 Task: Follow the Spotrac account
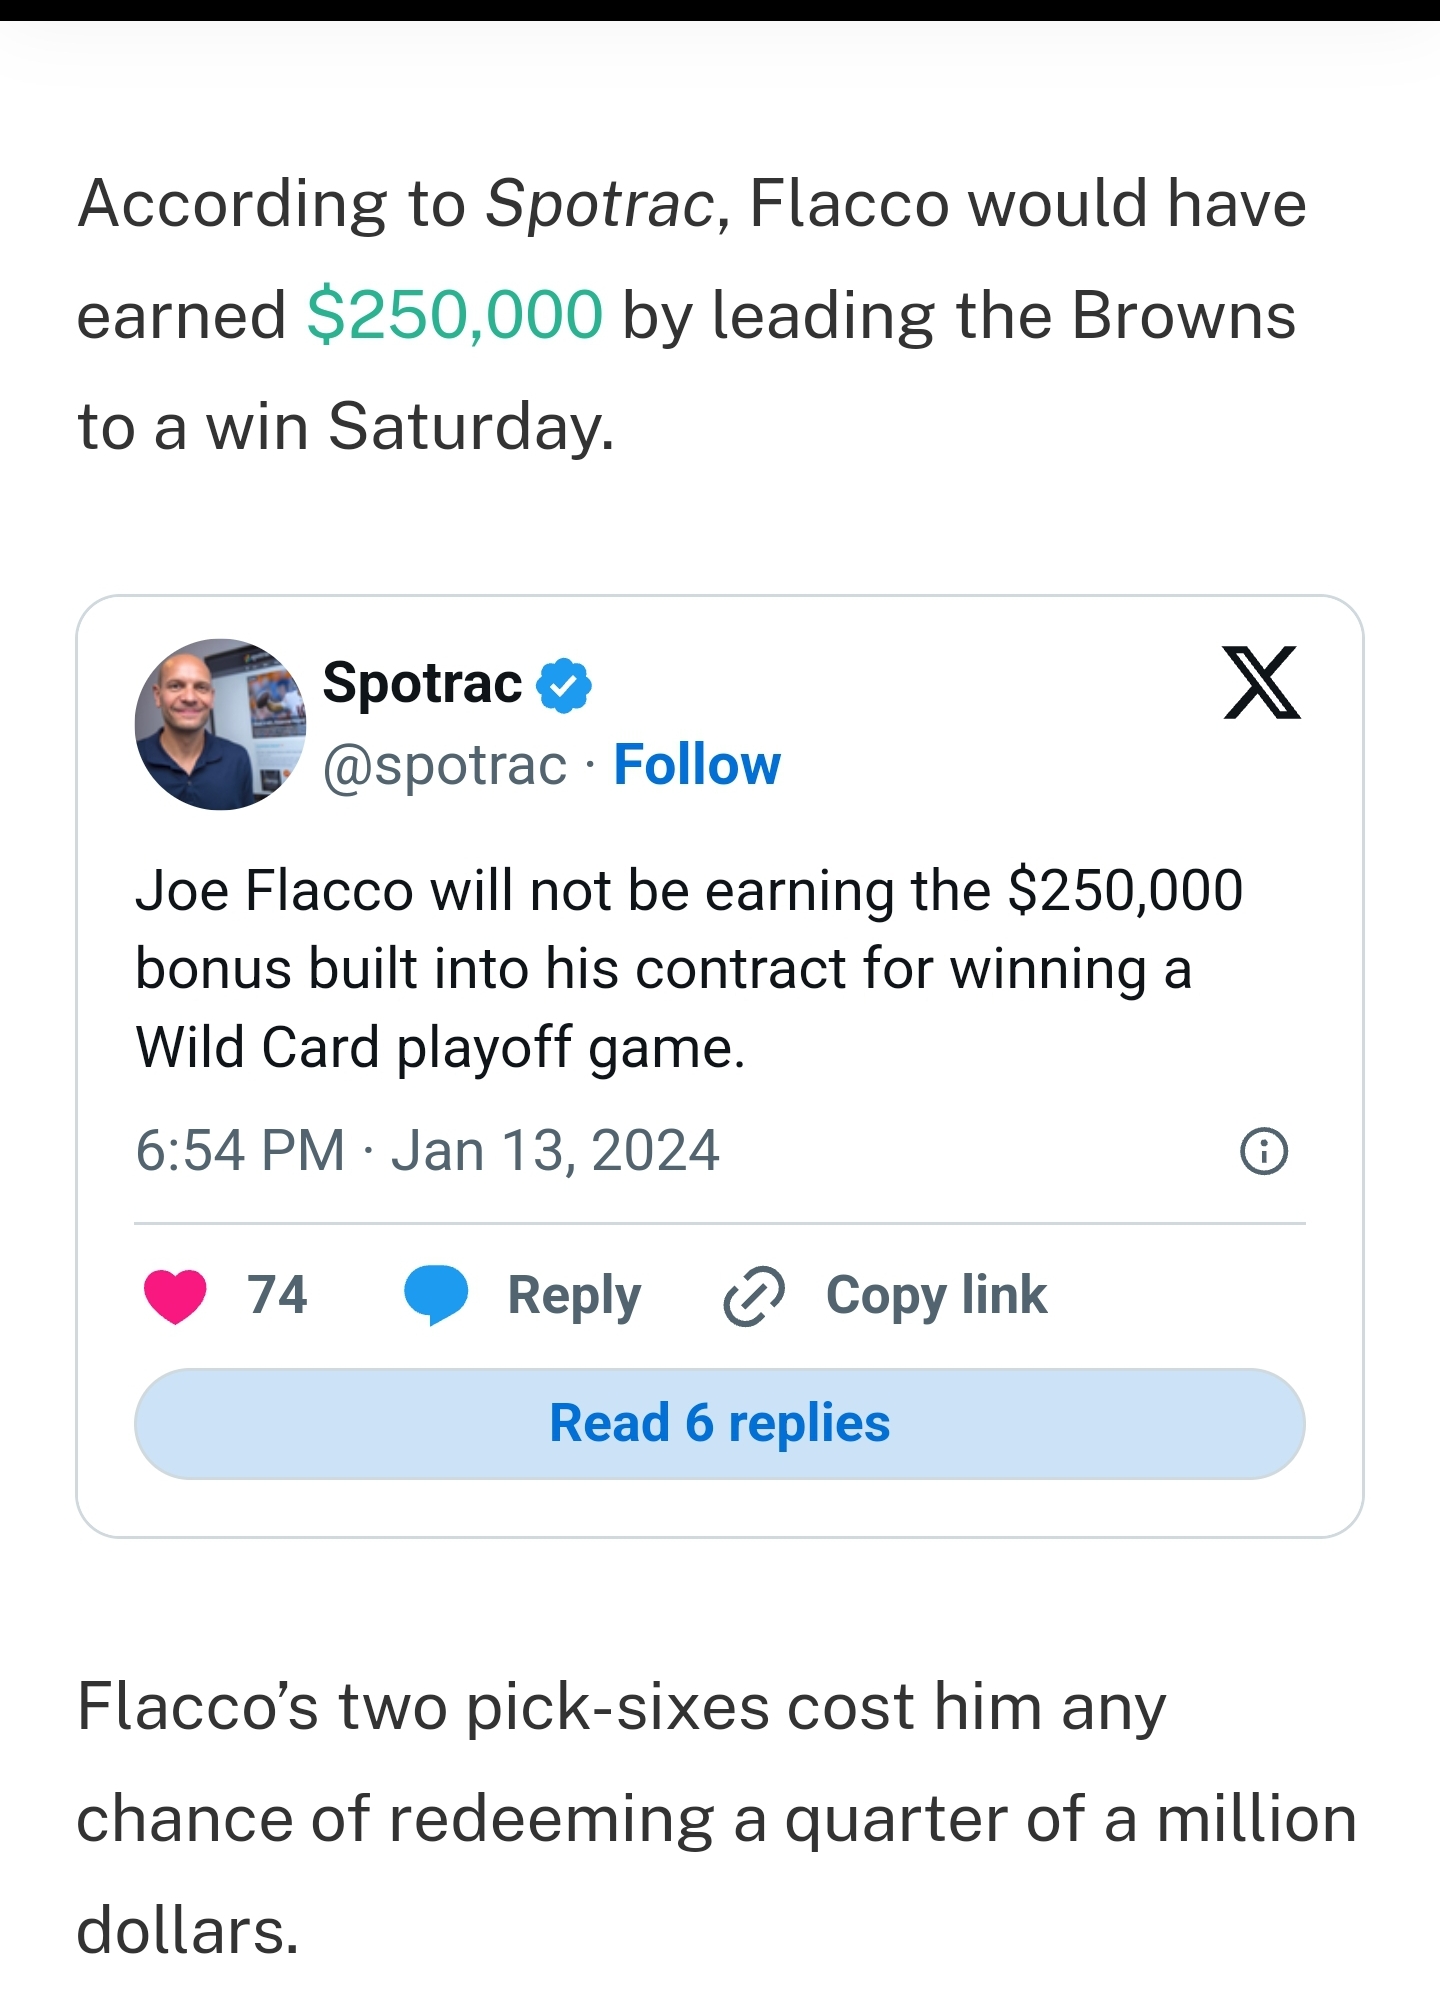(697, 766)
